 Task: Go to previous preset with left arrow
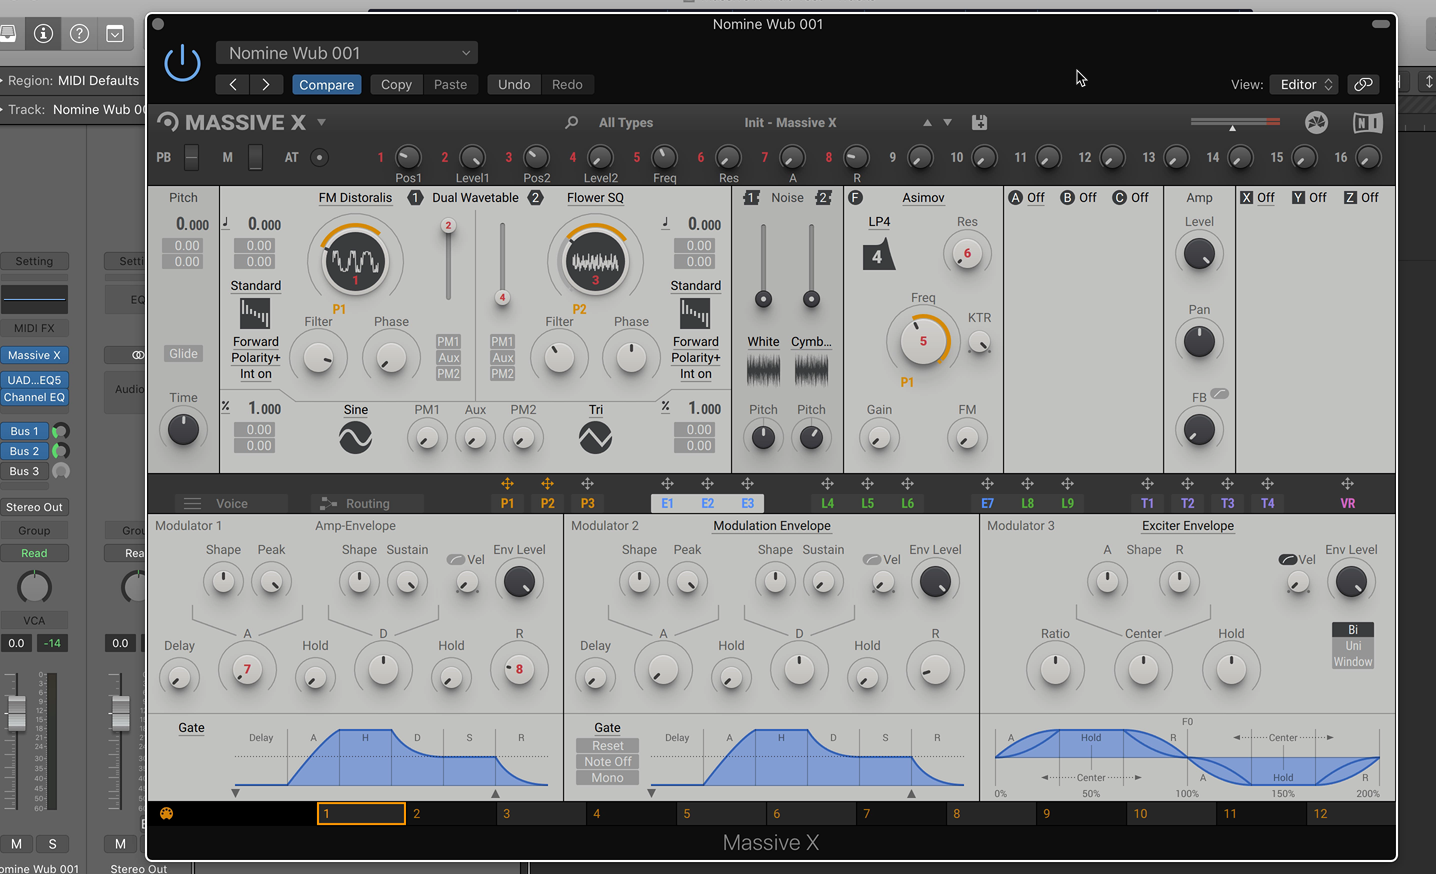point(233,85)
